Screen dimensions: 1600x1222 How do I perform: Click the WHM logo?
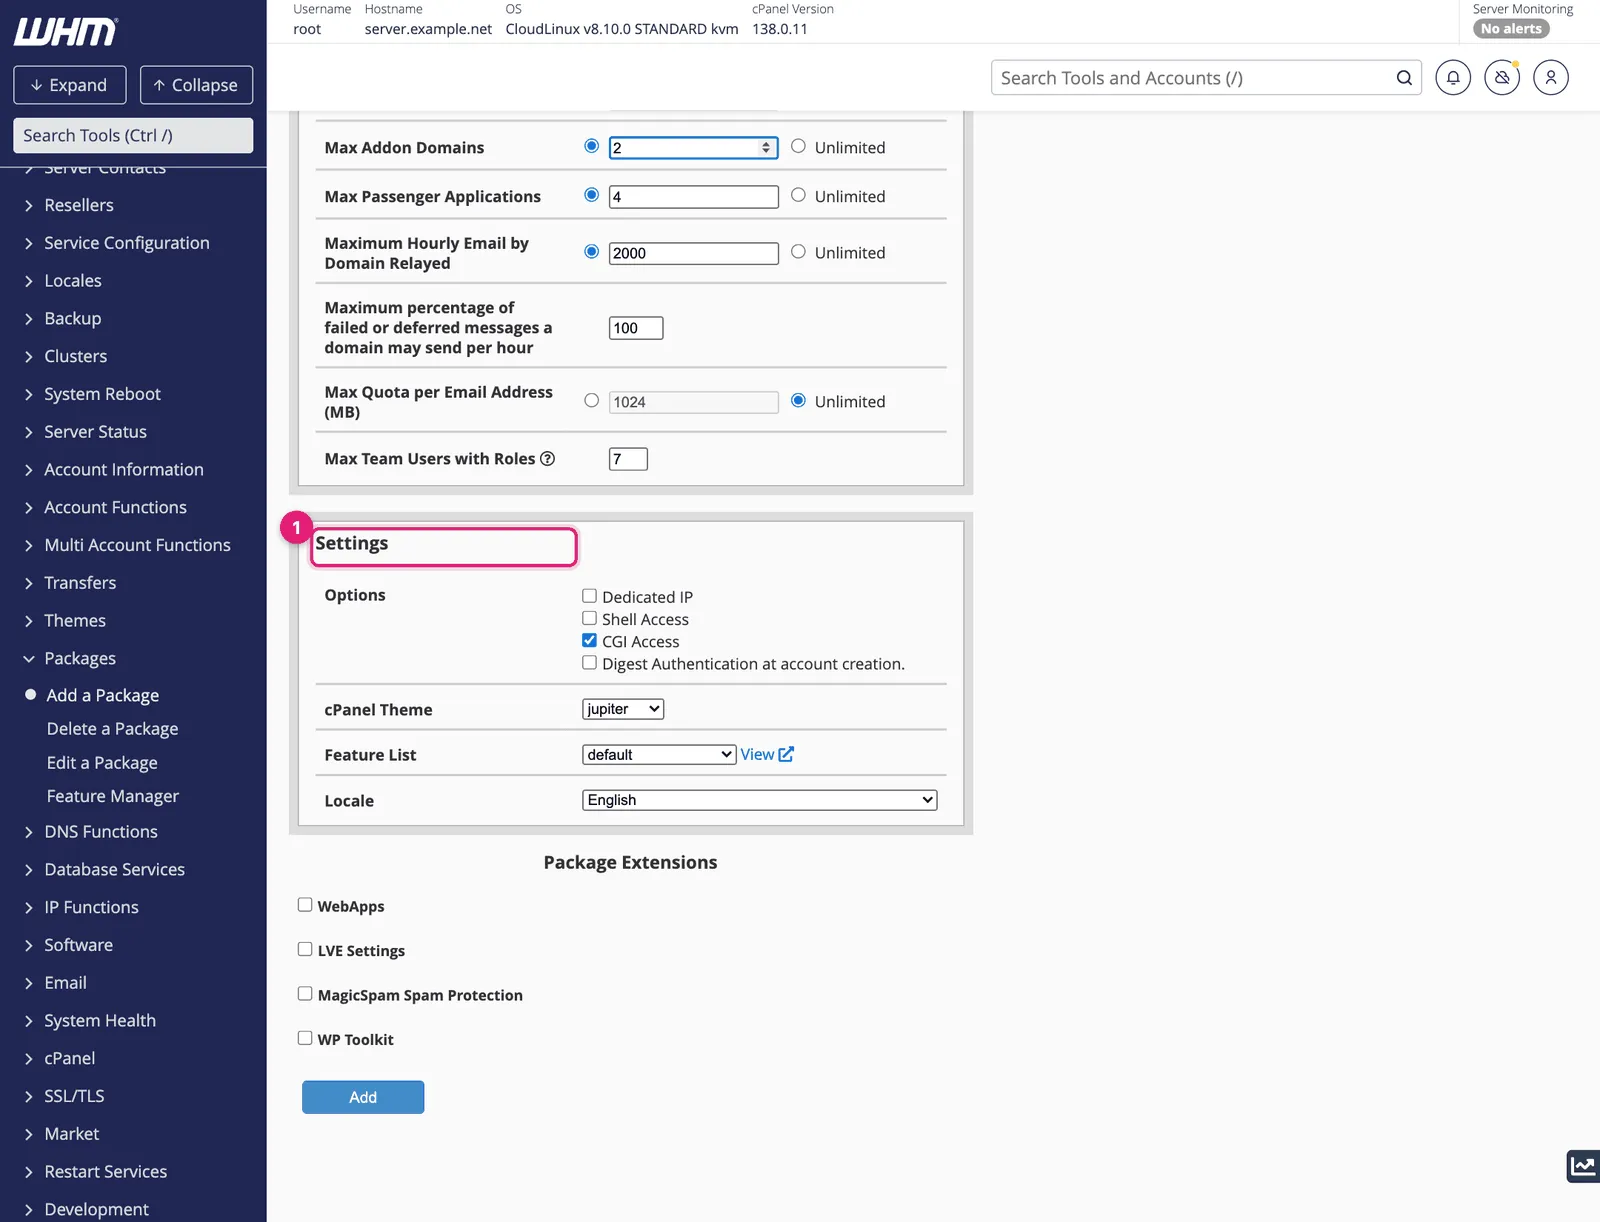click(66, 31)
